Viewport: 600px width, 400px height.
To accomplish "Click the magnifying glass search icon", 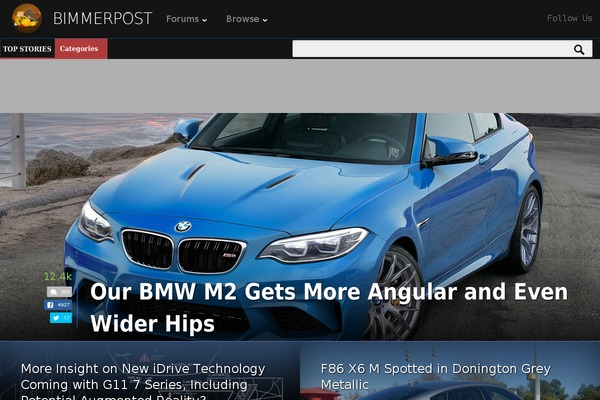I will pyautogui.click(x=579, y=49).
